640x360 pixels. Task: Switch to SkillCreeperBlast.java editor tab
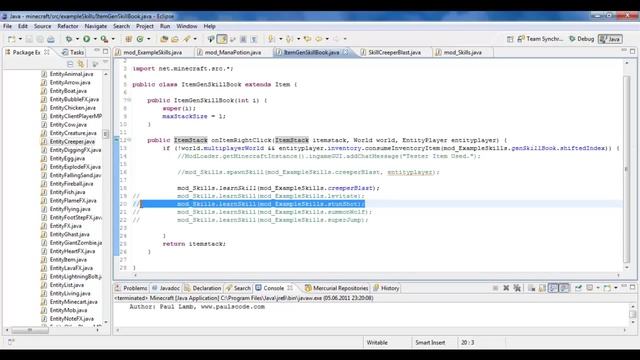(x=394, y=52)
